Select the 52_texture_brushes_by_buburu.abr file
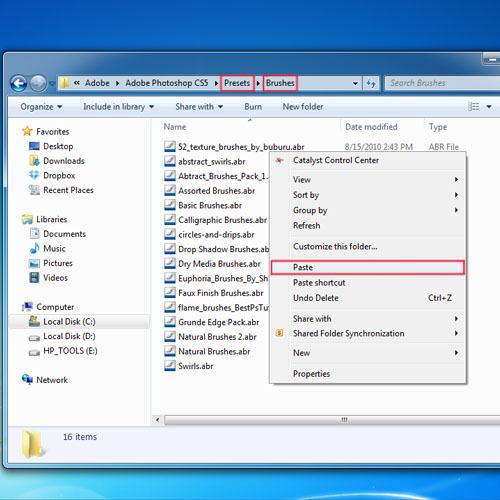Screen dimensions: 500x500 234,147
